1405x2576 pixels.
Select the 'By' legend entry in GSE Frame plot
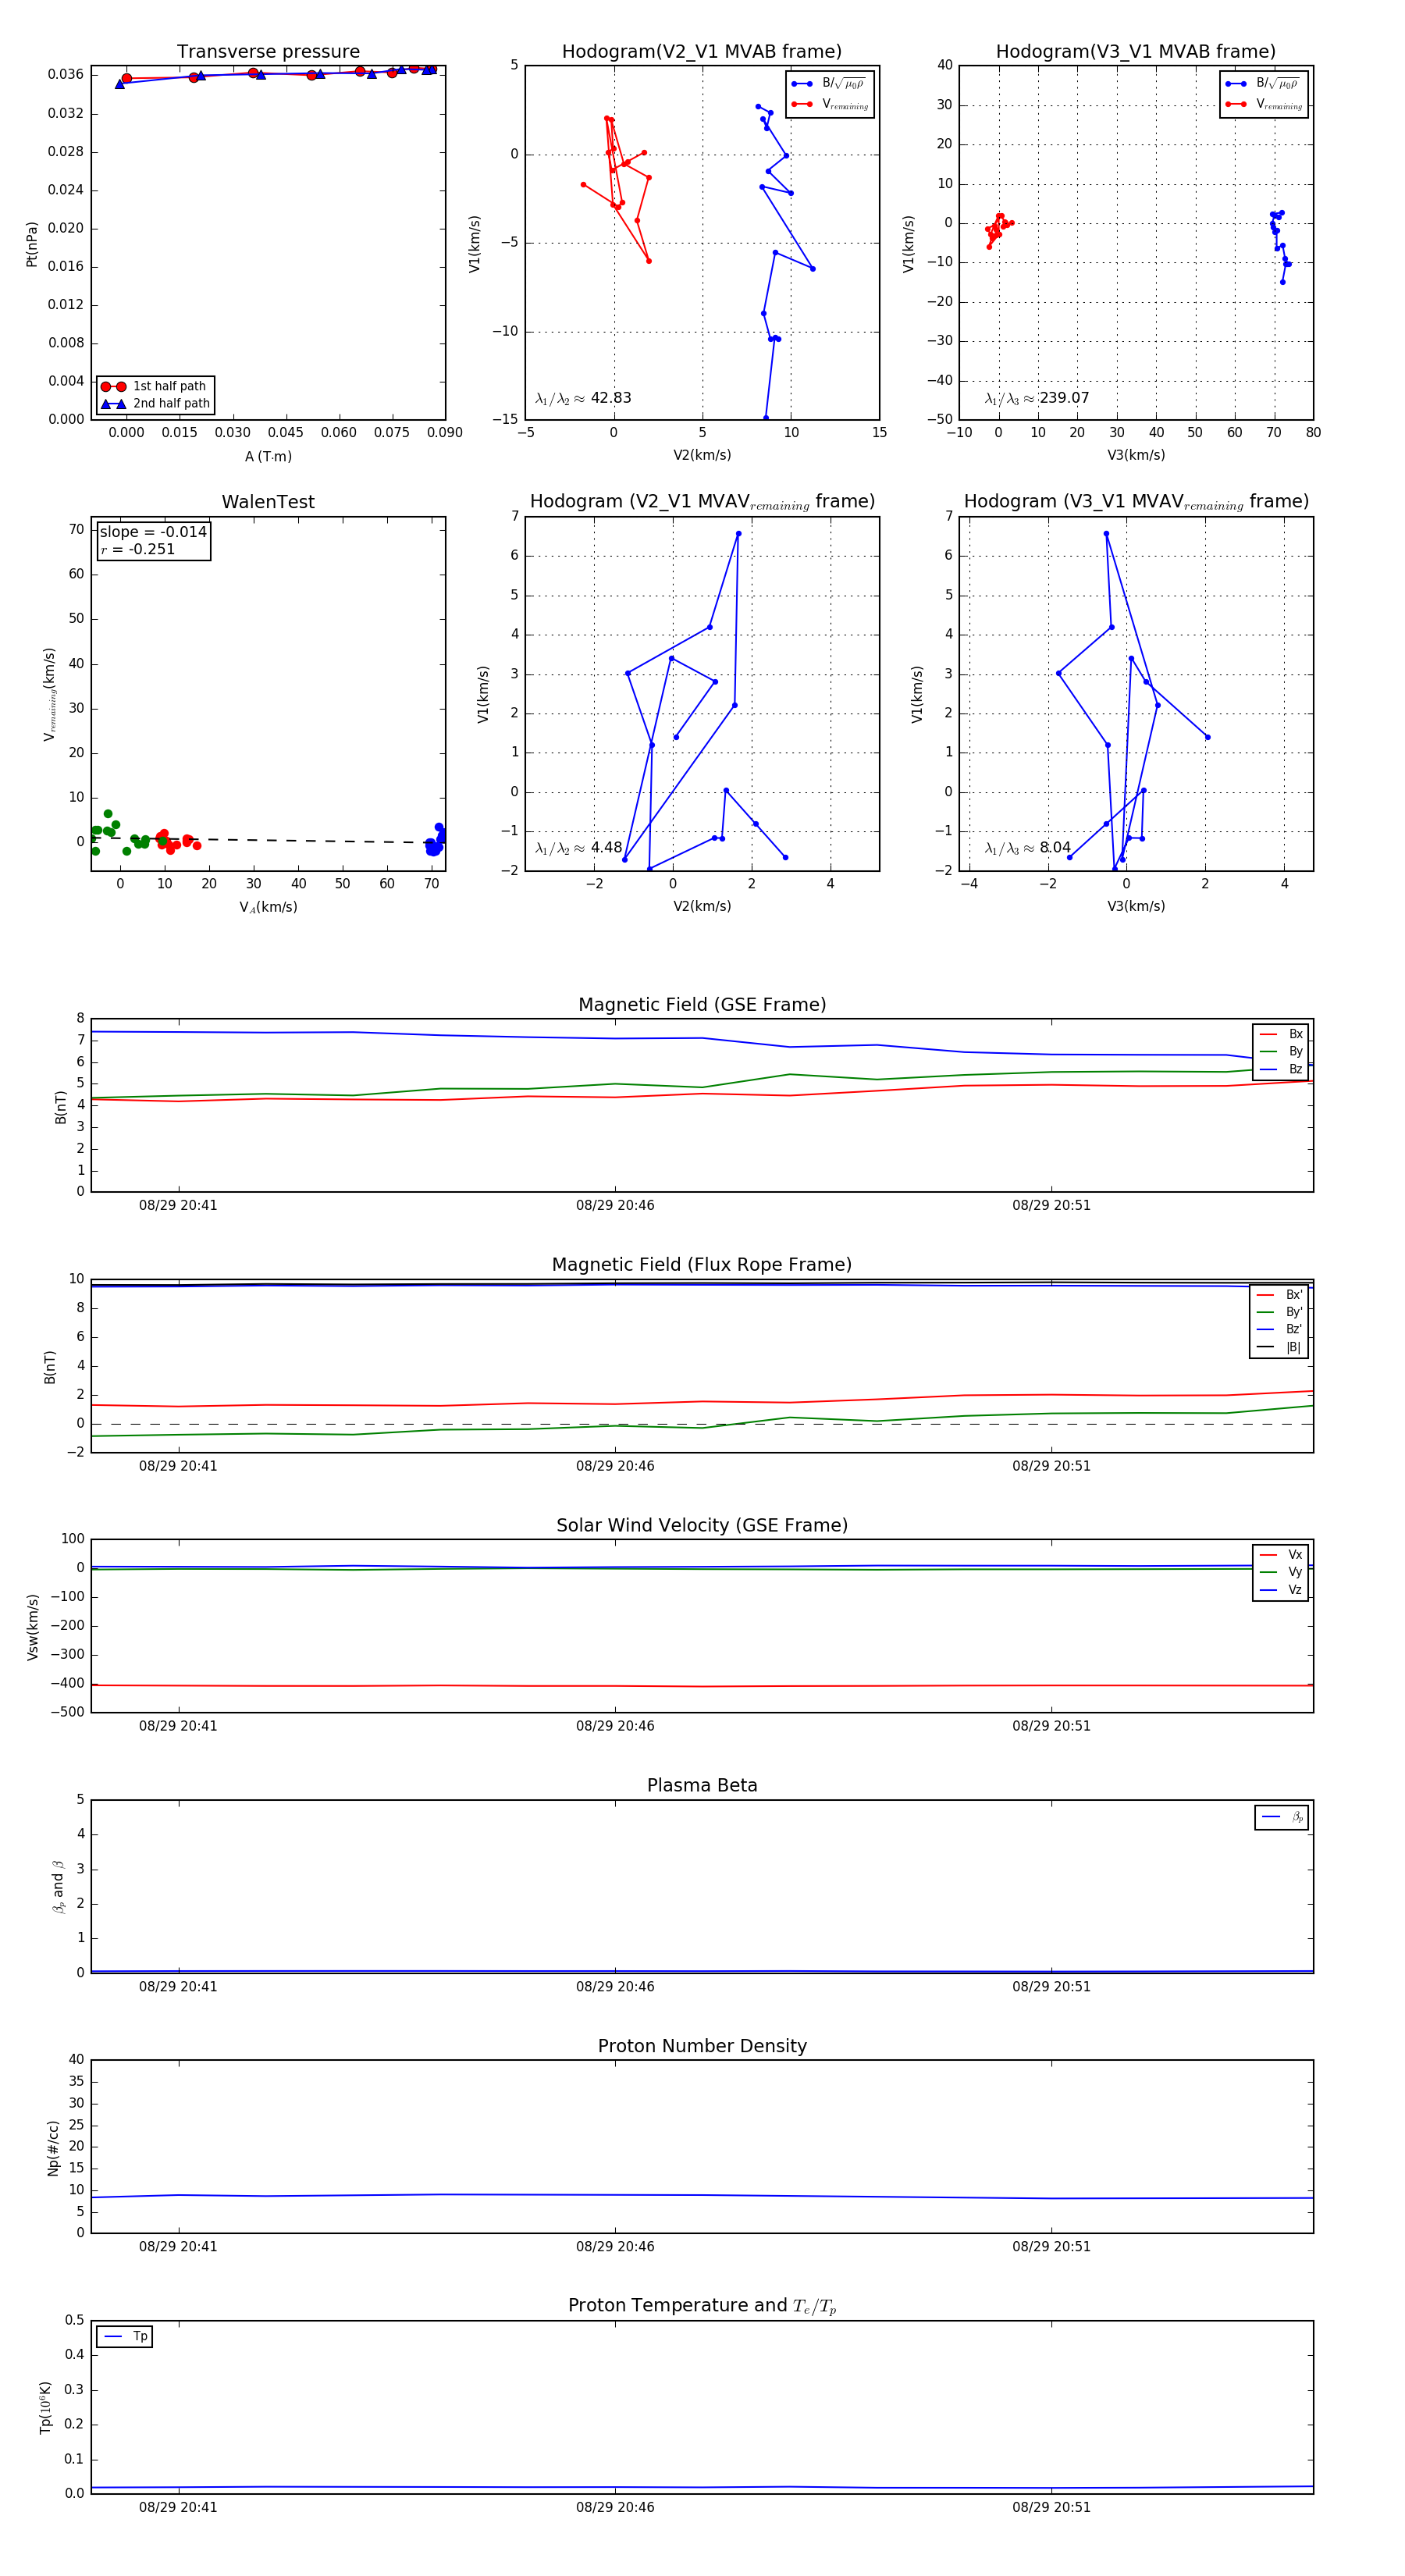[x=1282, y=1052]
